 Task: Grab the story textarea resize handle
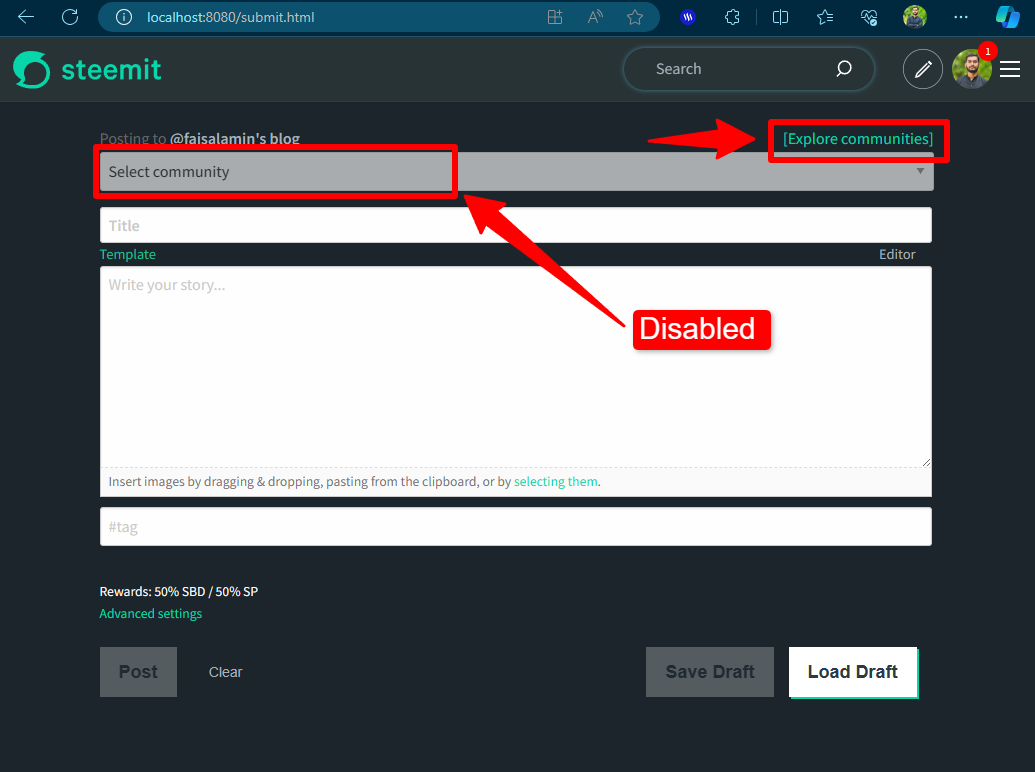[x=926, y=462]
